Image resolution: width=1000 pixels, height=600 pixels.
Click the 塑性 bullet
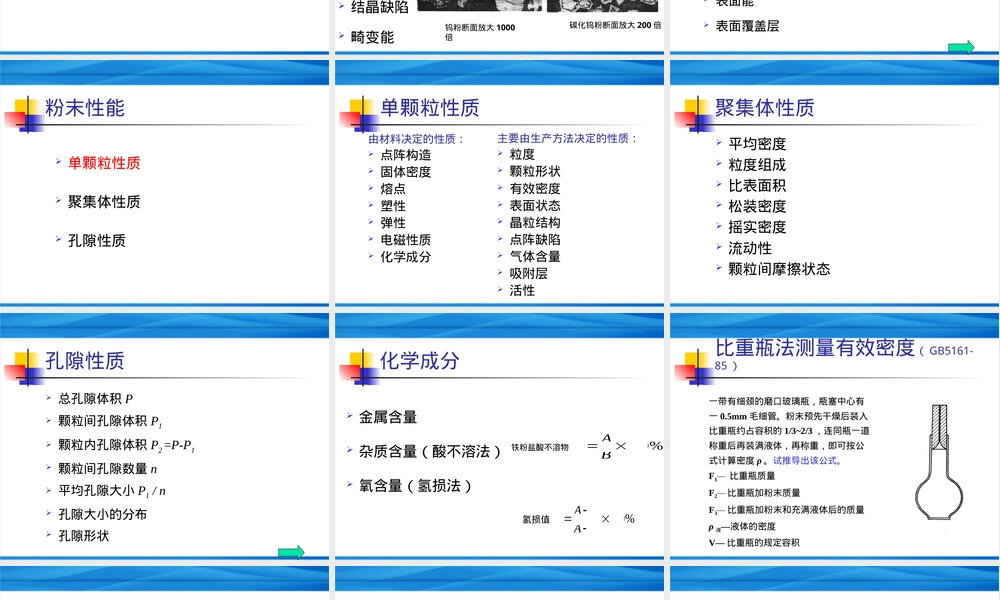[x=393, y=206]
